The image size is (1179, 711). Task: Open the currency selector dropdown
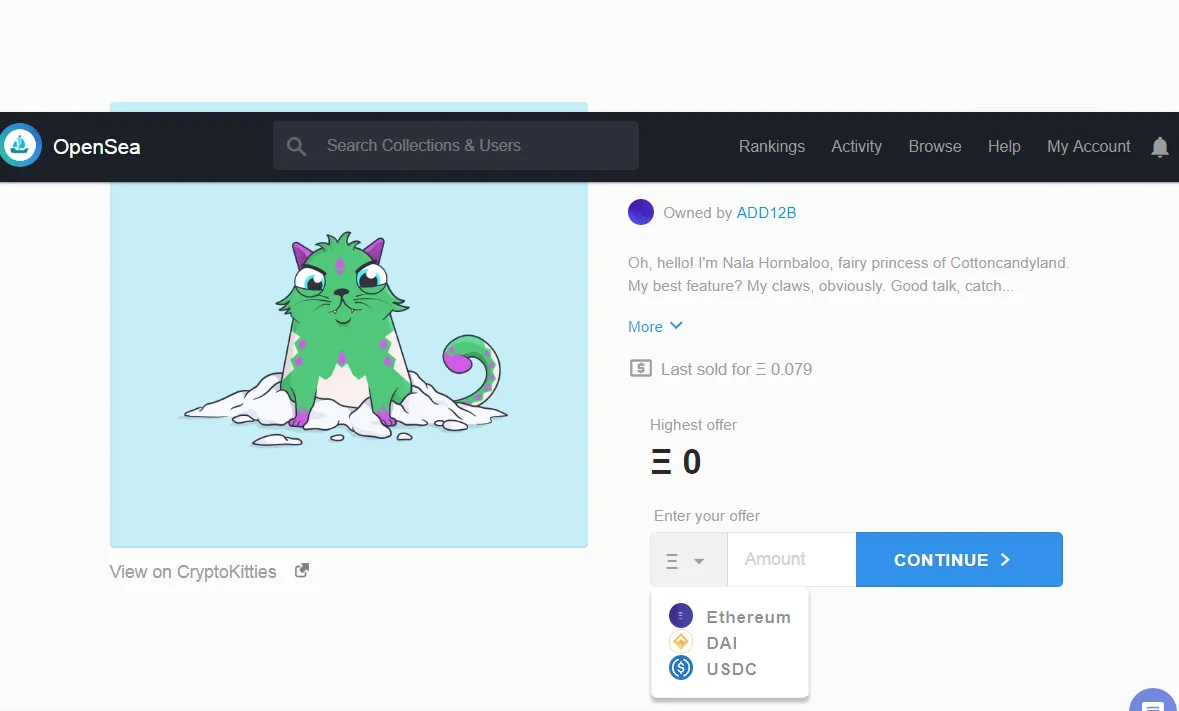click(689, 560)
